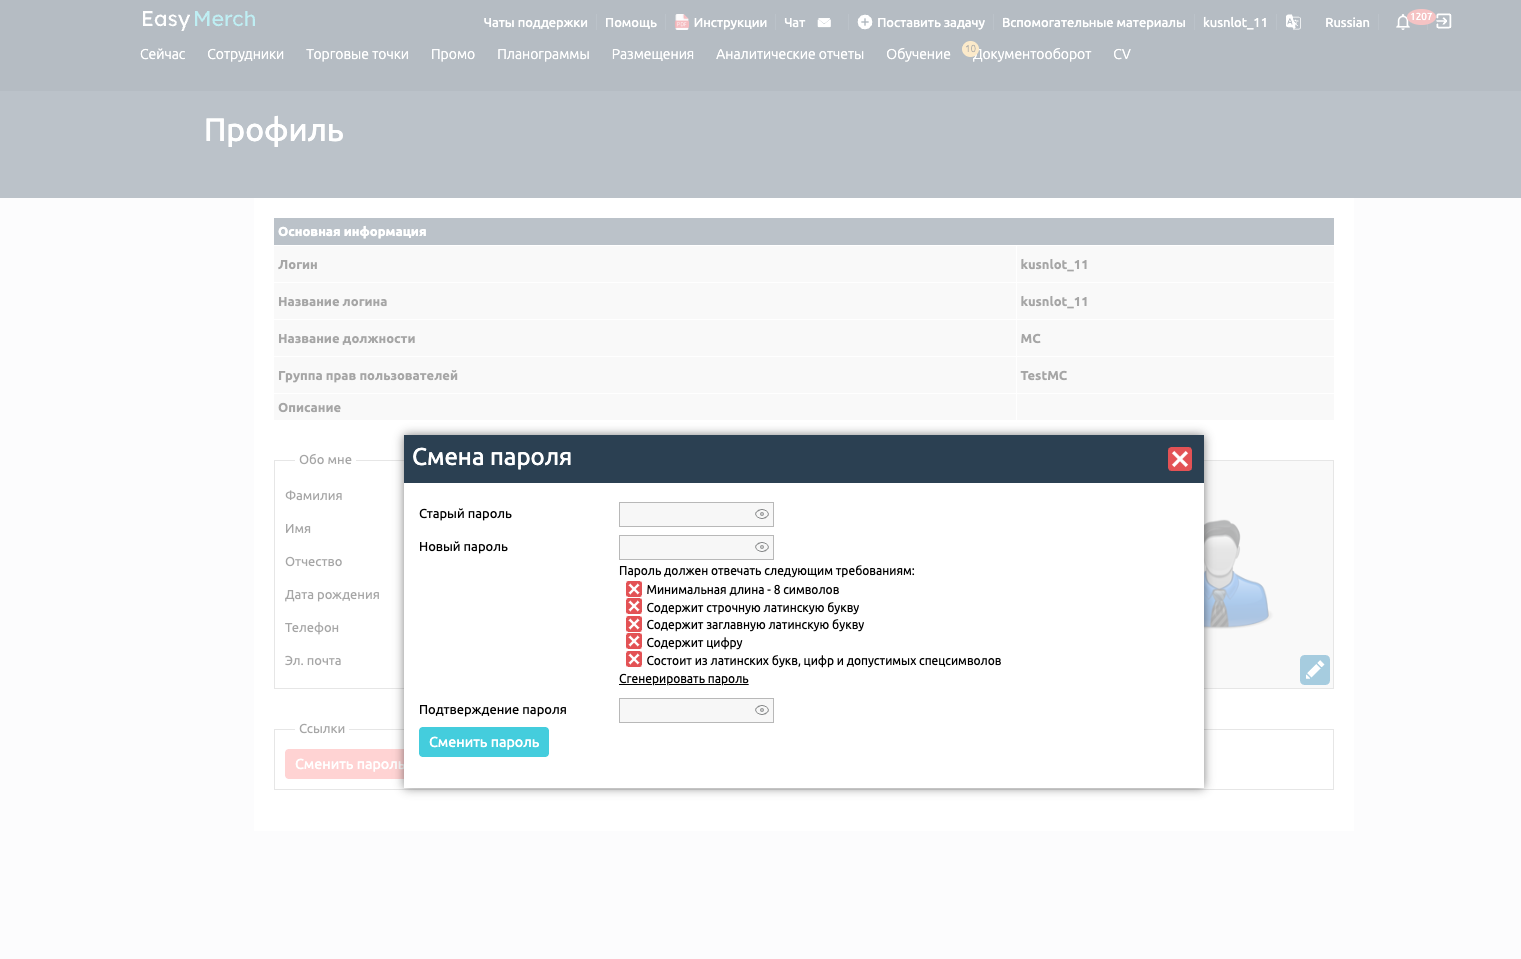Click the language translate icon
The image size is (1521, 959).
(1293, 22)
